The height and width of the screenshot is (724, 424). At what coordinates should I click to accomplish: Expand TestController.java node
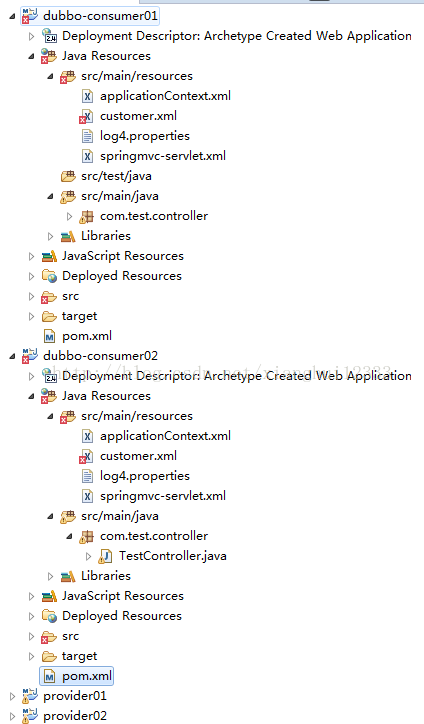coord(88,556)
